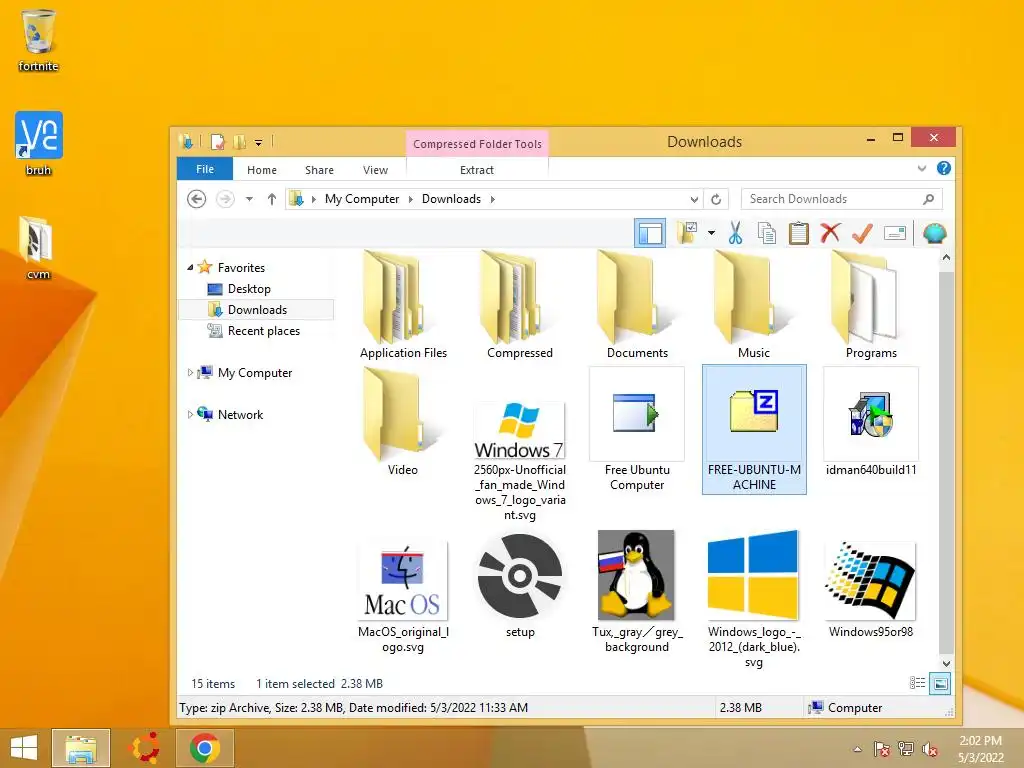Open the File ribbon tab
Viewport: 1024px width, 768px height.
(x=204, y=169)
